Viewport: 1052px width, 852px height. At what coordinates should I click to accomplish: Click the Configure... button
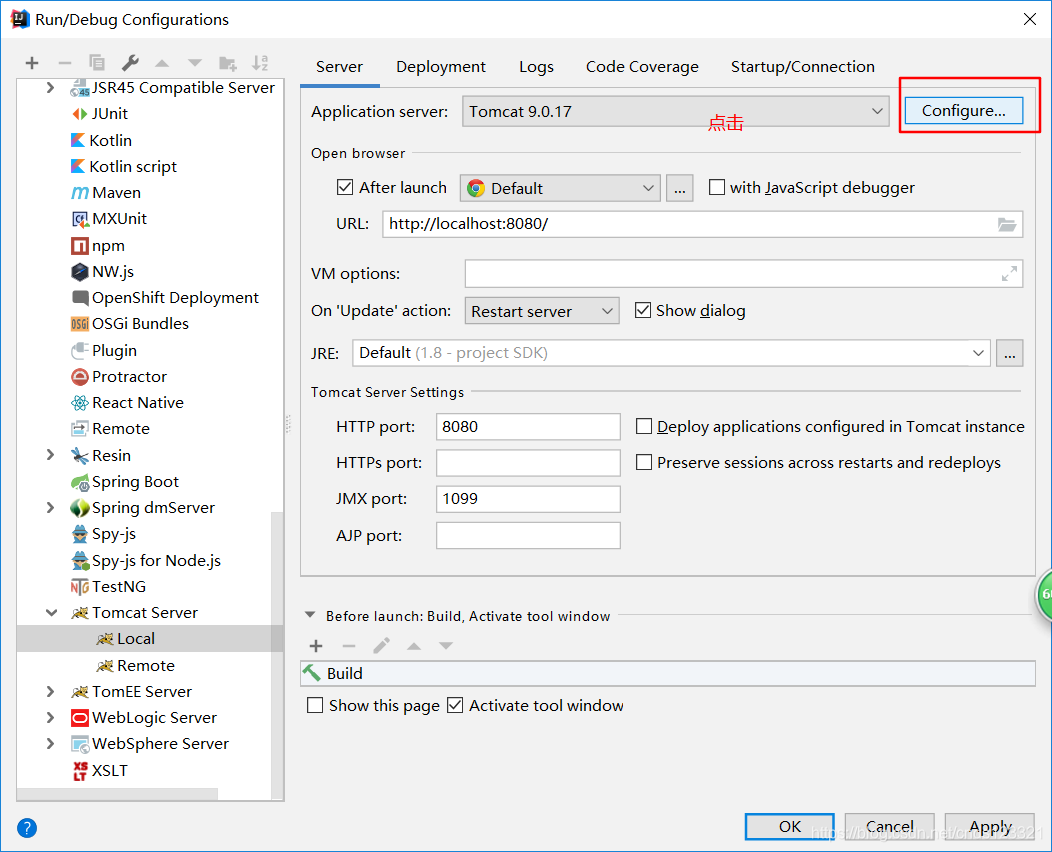coord(963,111)
